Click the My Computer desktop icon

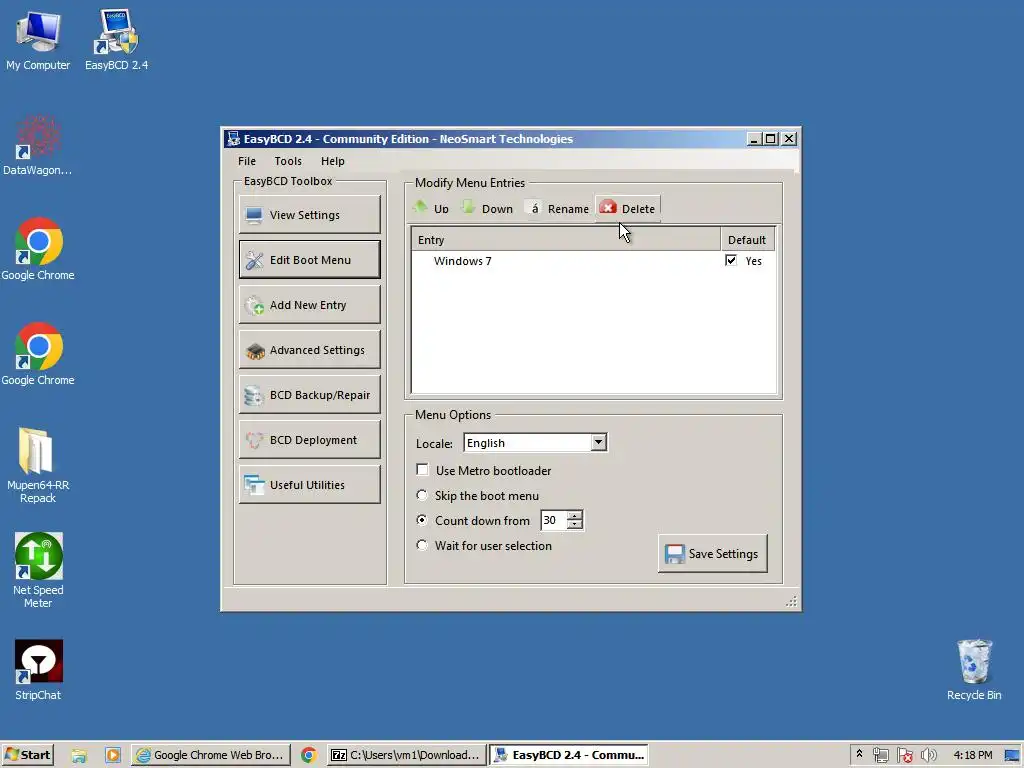38,40
